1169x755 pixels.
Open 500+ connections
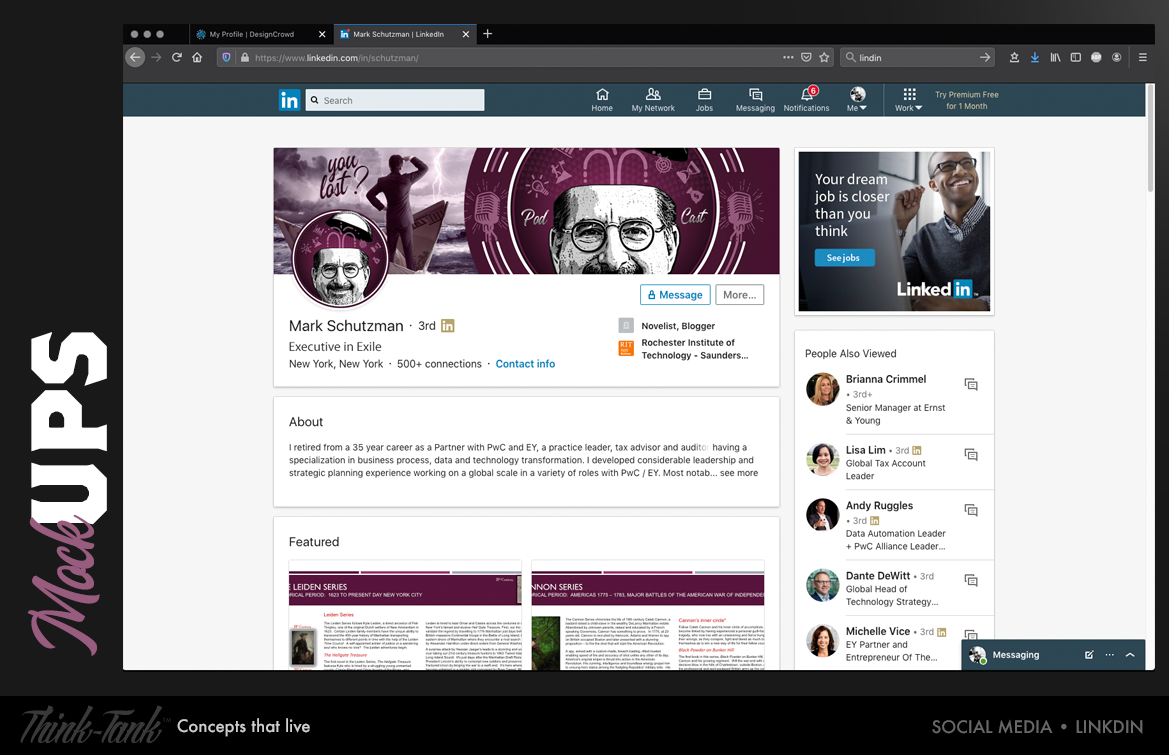439,364
